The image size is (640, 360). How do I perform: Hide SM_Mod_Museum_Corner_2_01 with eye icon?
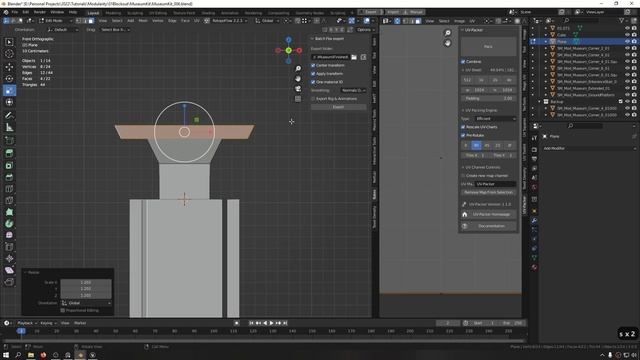pos(628,48)
